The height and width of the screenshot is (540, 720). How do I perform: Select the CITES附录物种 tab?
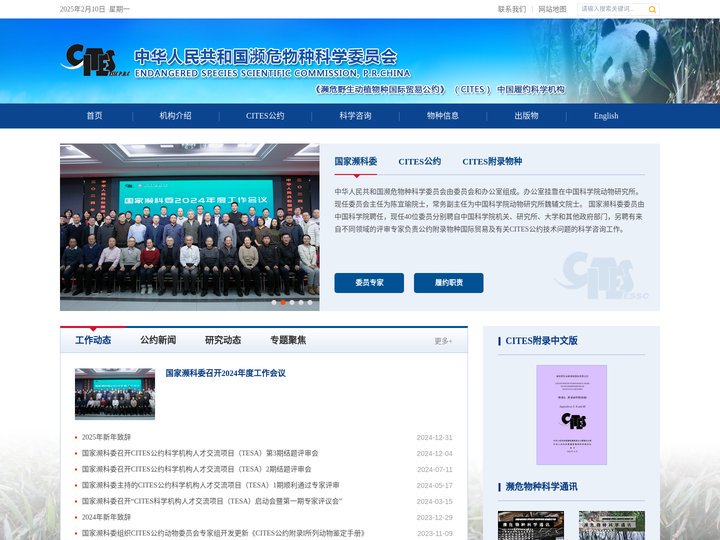pyautogui.click(x=492, y=161)
